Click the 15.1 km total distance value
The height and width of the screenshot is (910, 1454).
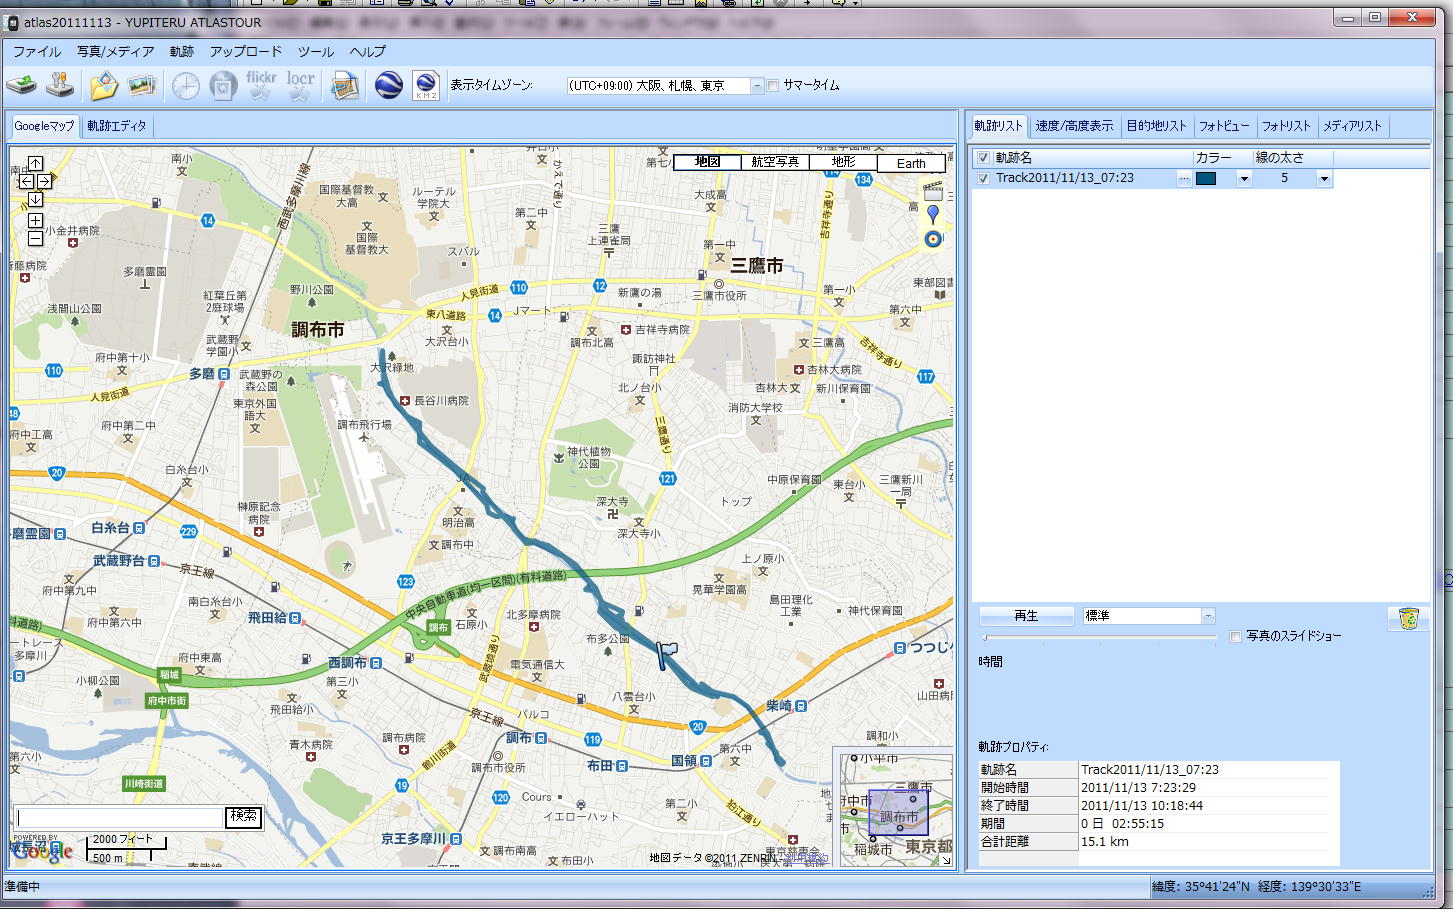(x=1104, y=842)
